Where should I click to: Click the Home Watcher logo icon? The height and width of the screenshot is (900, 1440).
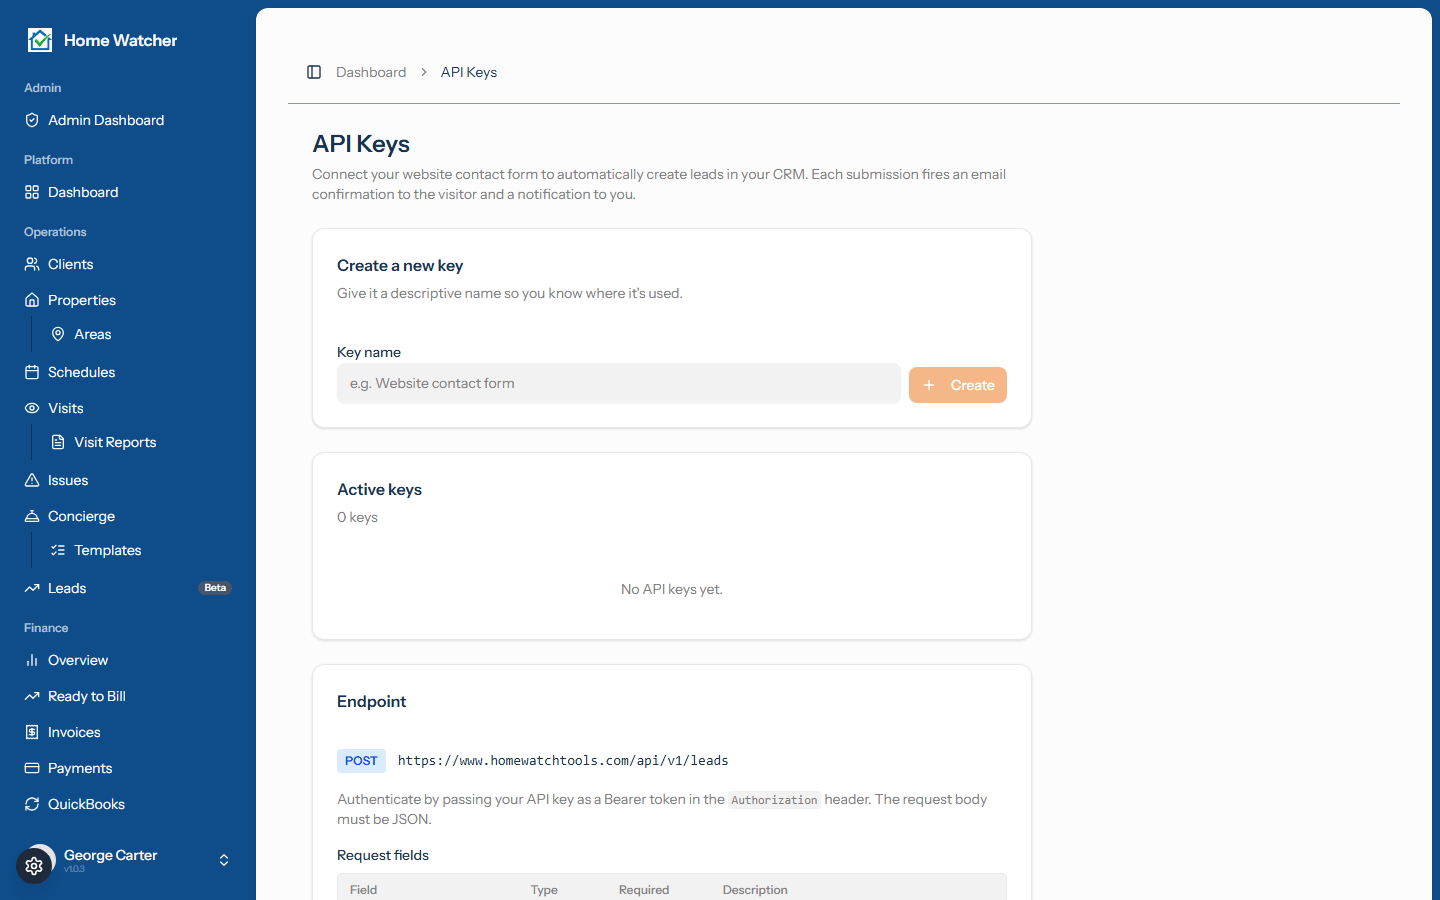point(40,40)
